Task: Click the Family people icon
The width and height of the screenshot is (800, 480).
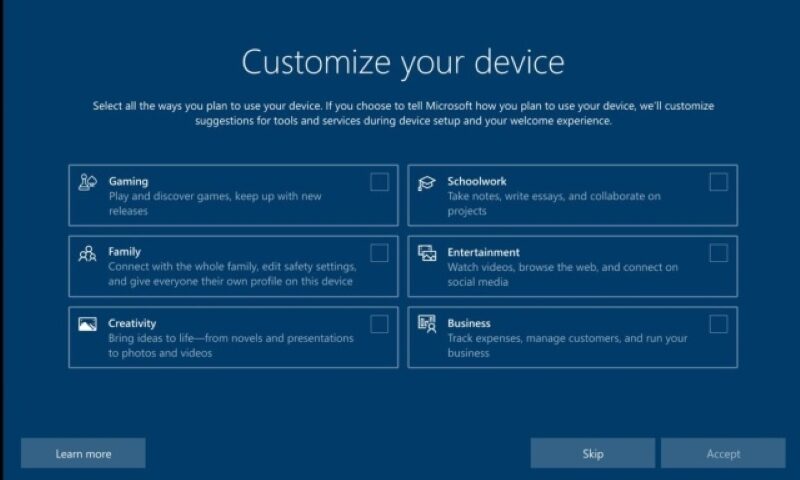Action: pyautogui.click(x=87, y=253)
